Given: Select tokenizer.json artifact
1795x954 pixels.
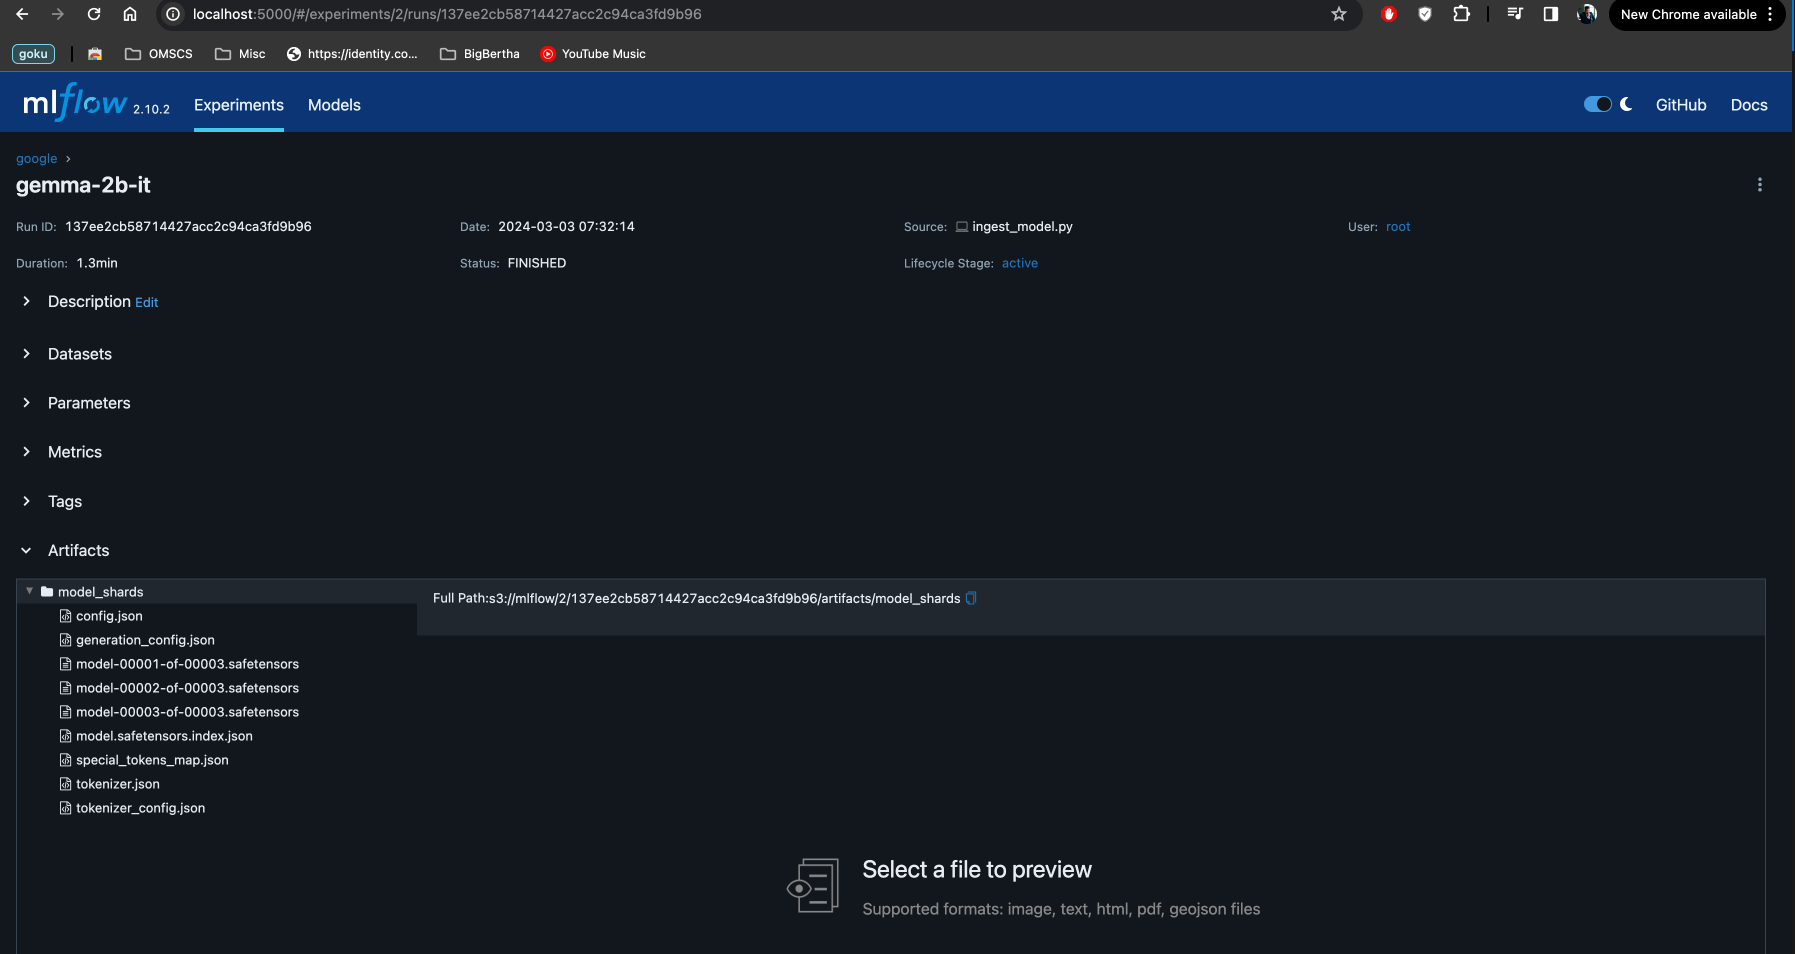Looking at the screenshot, I should [117, 784].
